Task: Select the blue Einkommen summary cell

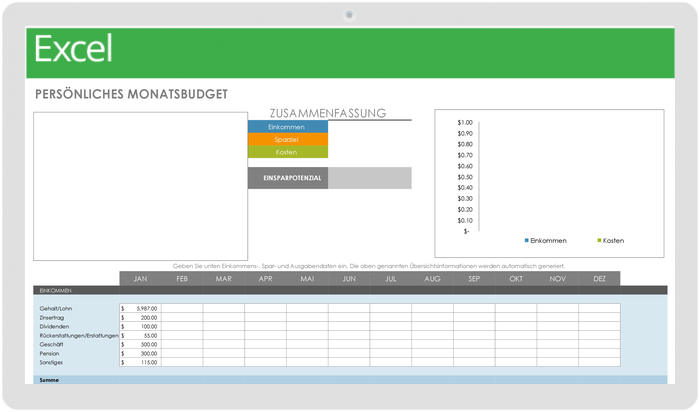Action: [x=288, y=127]
